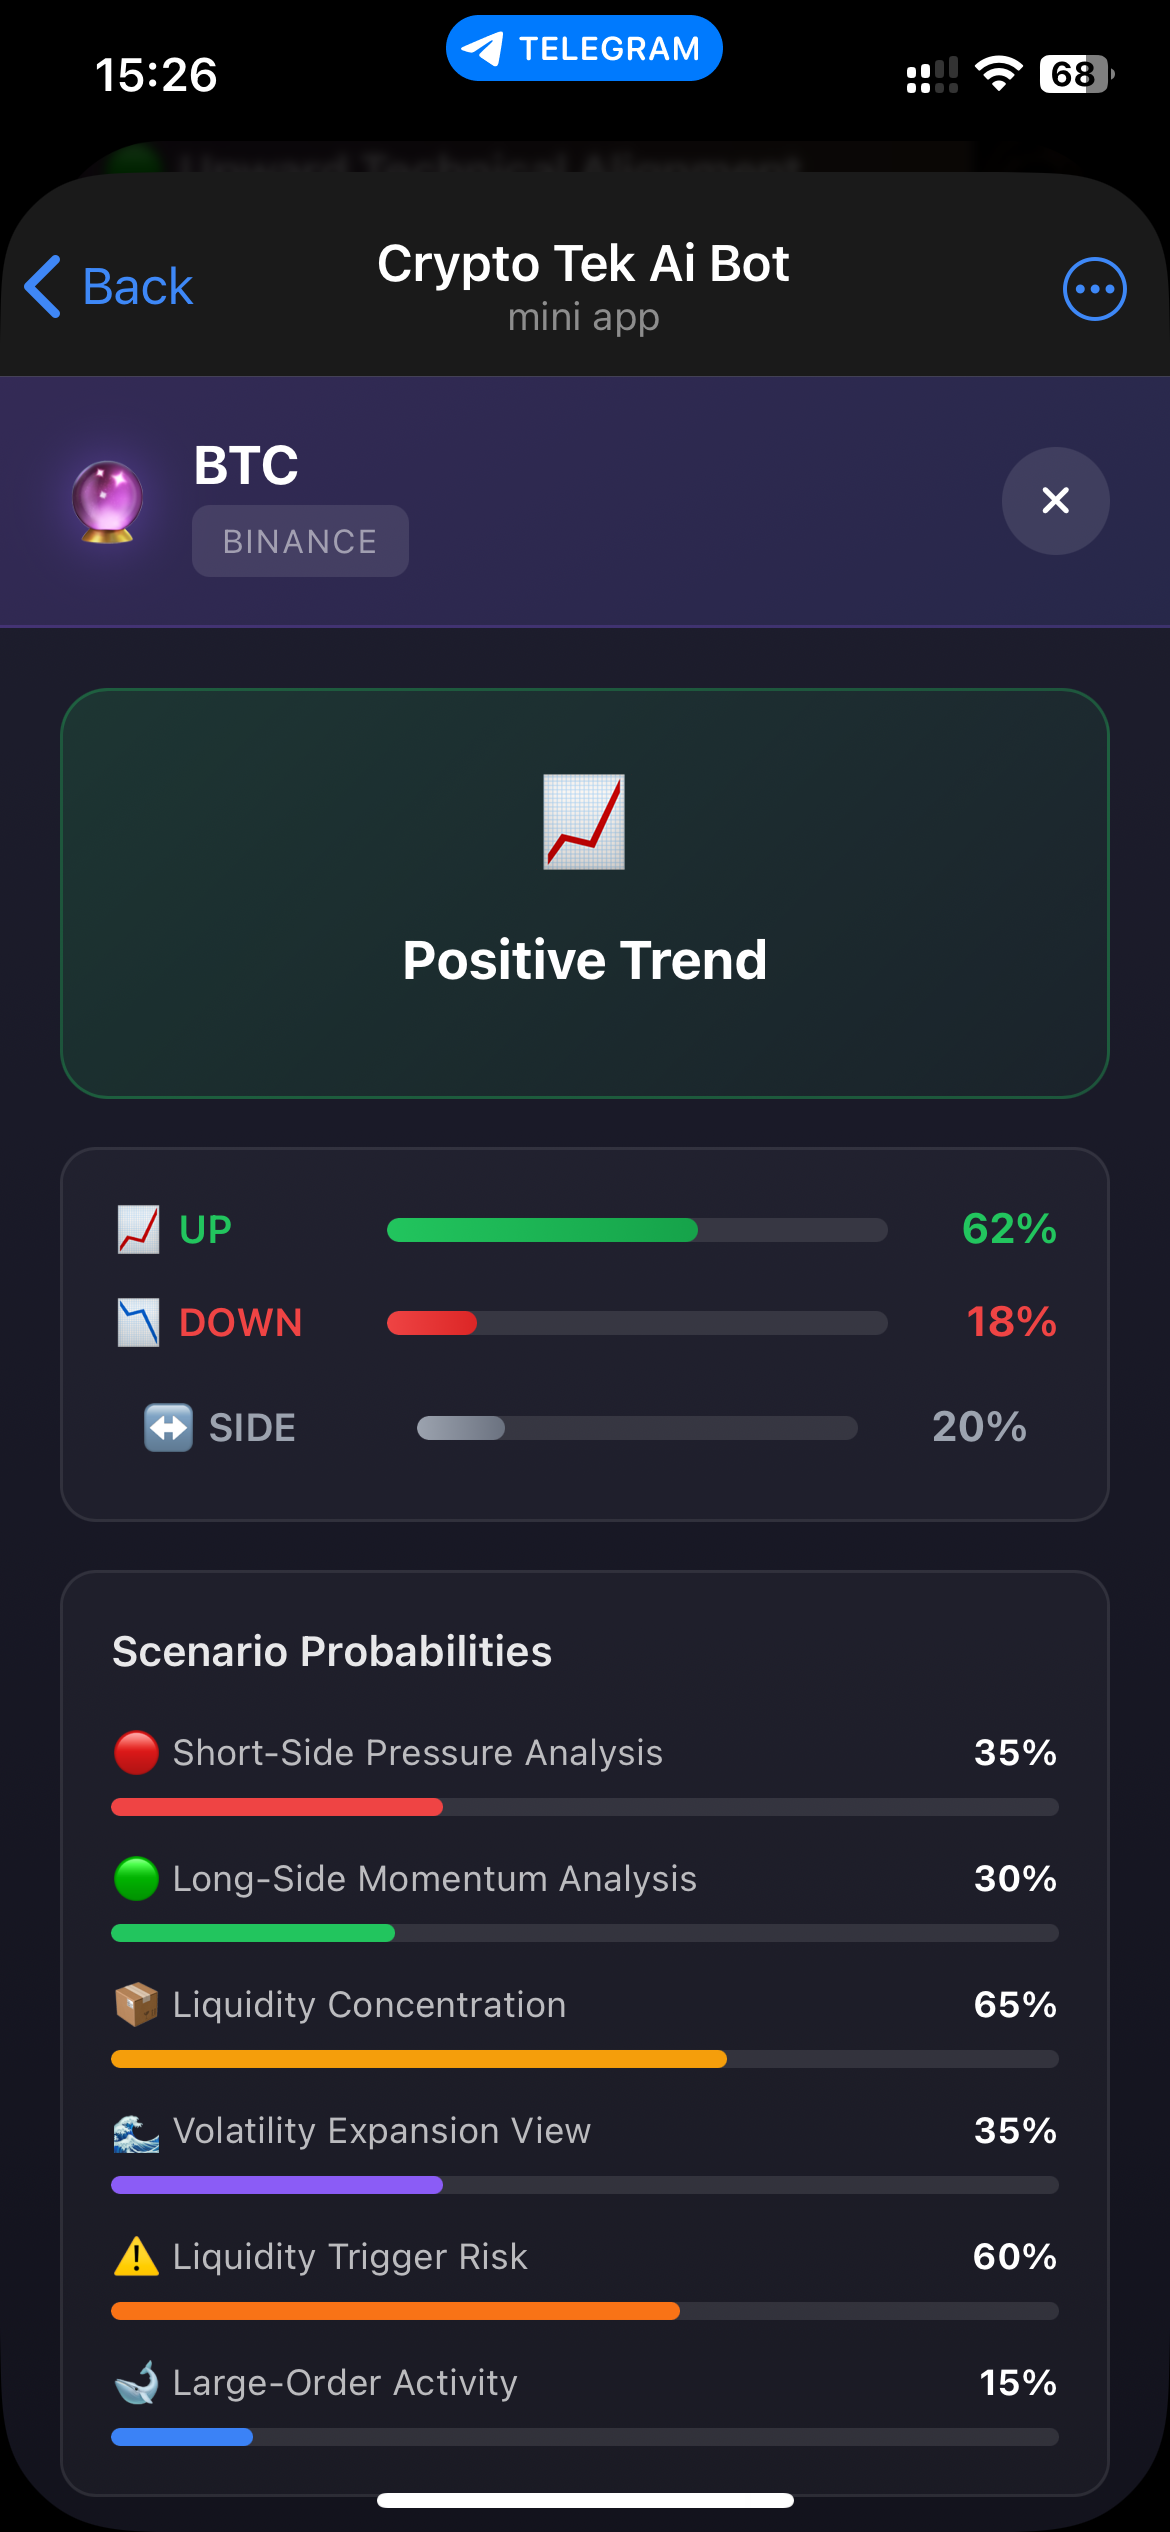1170x2532 pixels.
Task: Tap the UP 62% progress bar
Action: click(637, 1230)
